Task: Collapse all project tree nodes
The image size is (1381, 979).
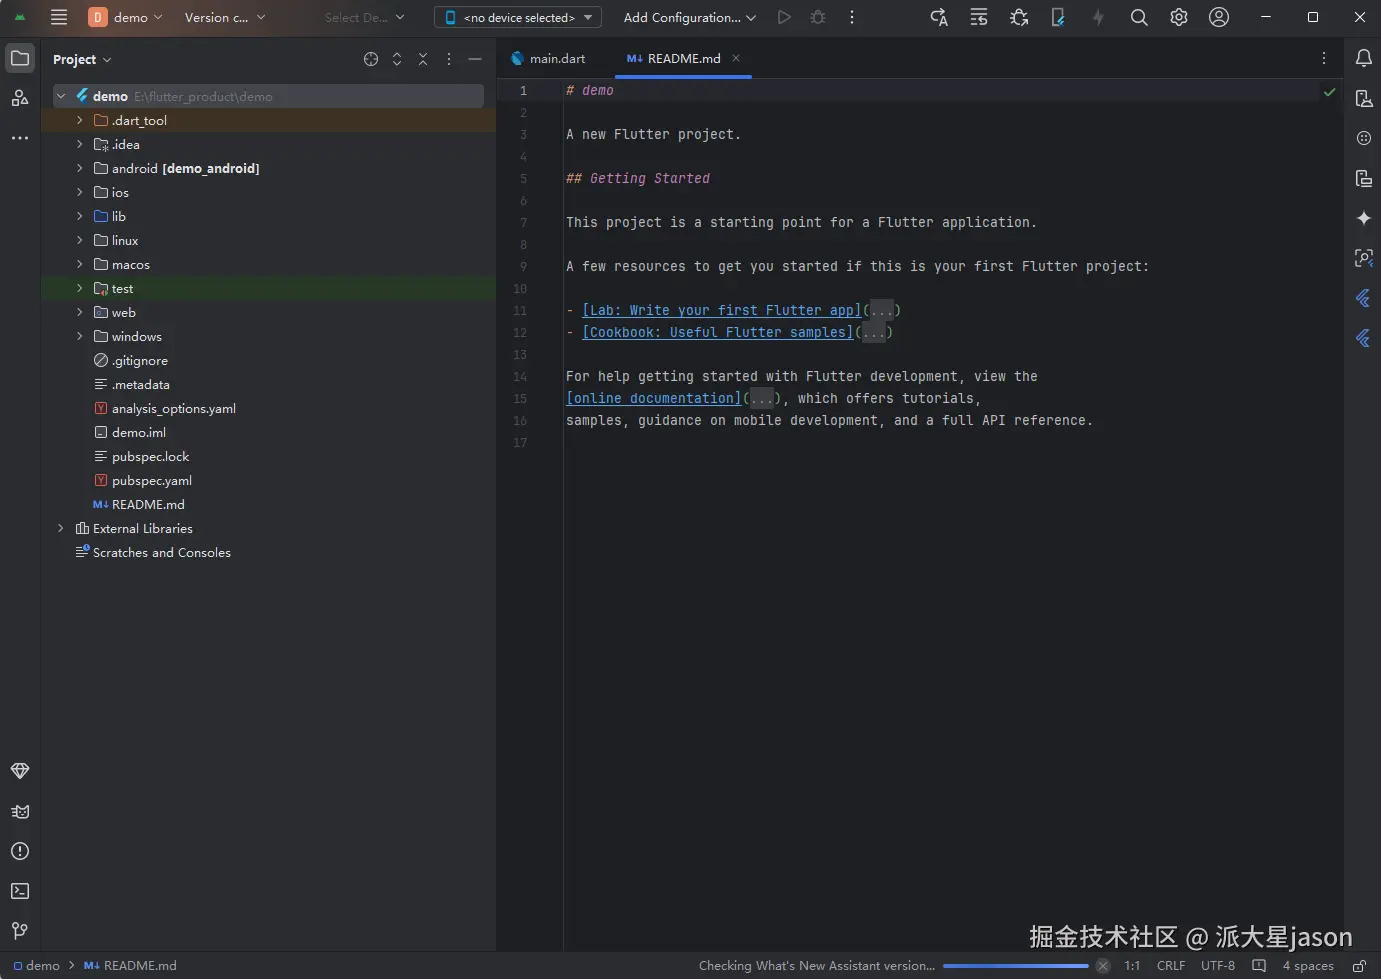Action: (x=423, y=59)
